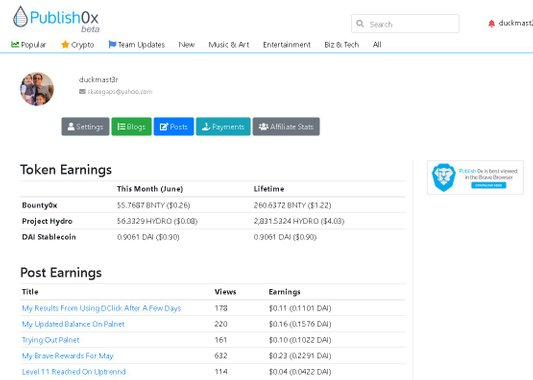This screenshot has width=533, height=380.
Task: Open the Settings button
Action: tap(85, 126)
